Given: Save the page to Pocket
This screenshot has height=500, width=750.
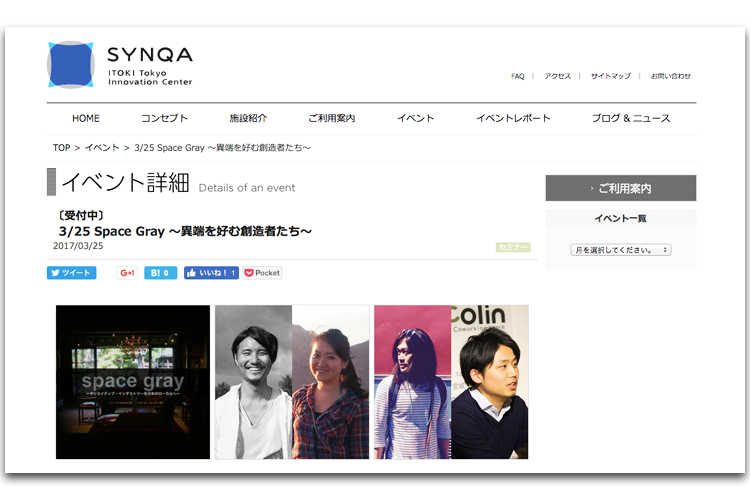Looking at the screenshot, I should (x=263, y=273).
